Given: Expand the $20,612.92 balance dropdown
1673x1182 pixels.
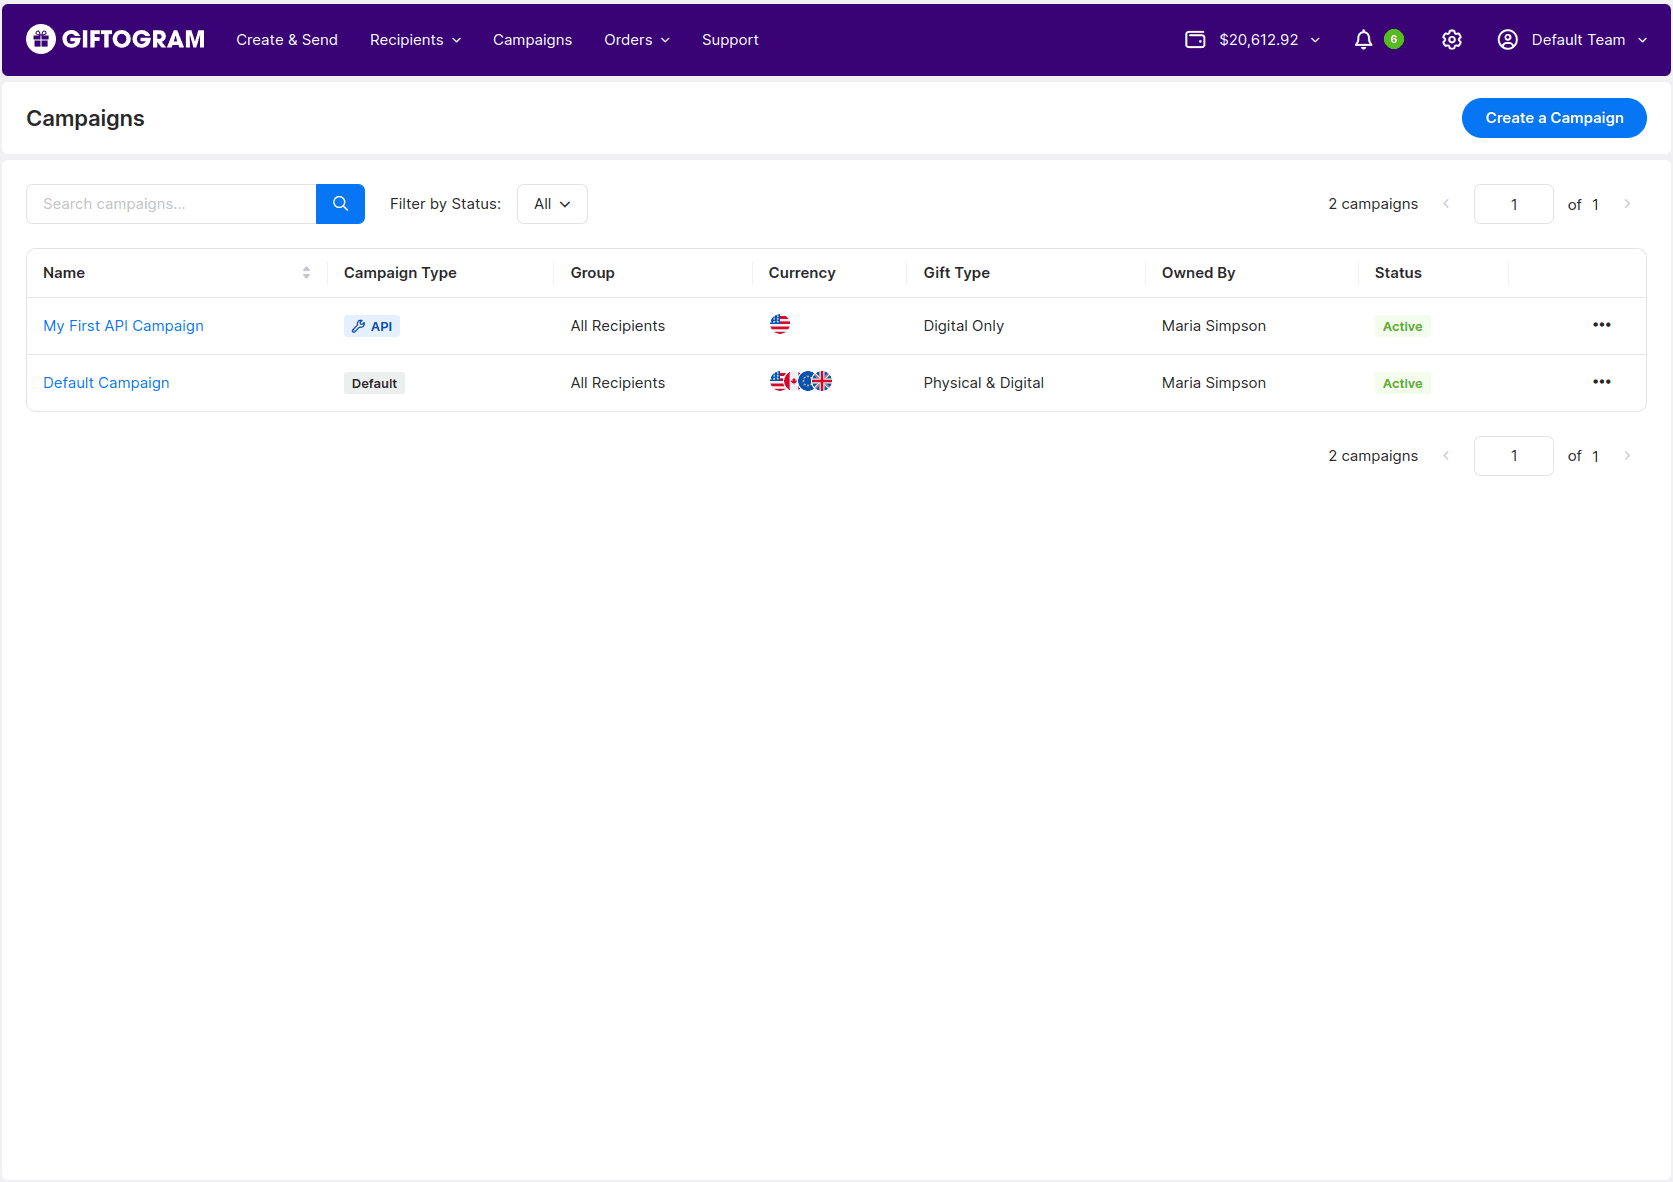Looking at the screenshot, I should pos(1269,40).
